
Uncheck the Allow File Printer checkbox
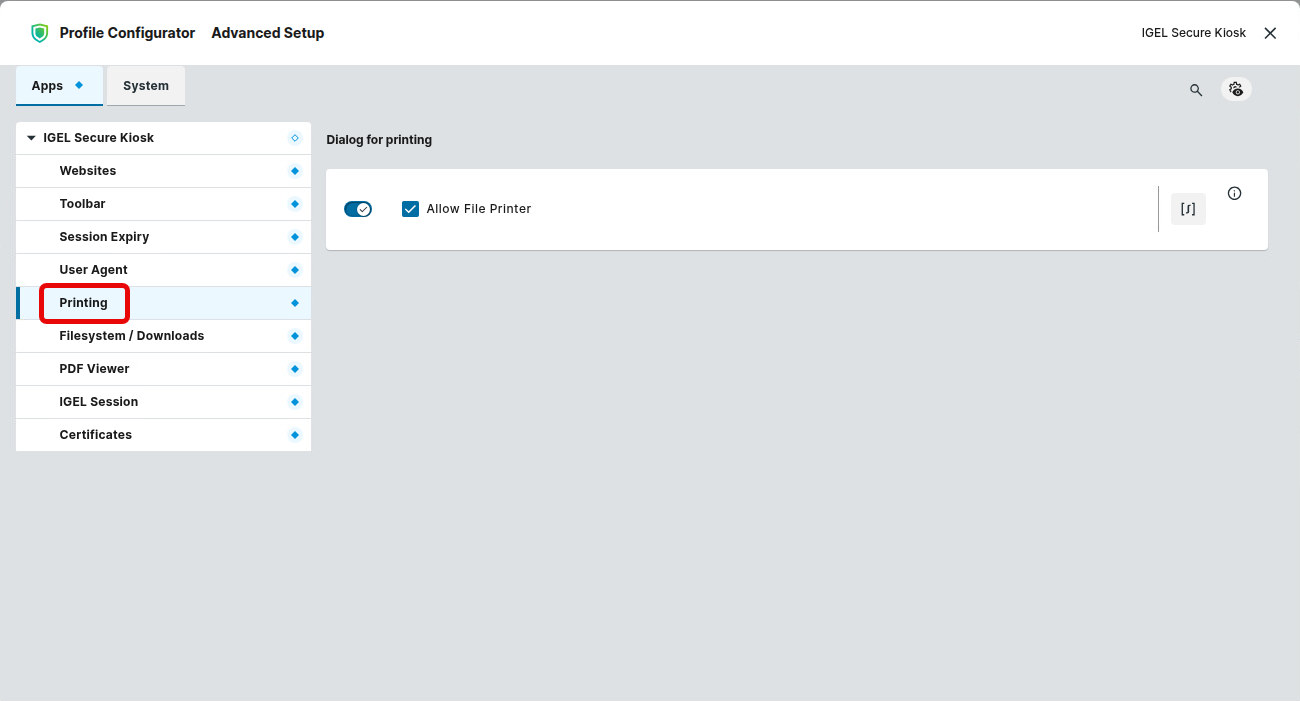(410, 209)
